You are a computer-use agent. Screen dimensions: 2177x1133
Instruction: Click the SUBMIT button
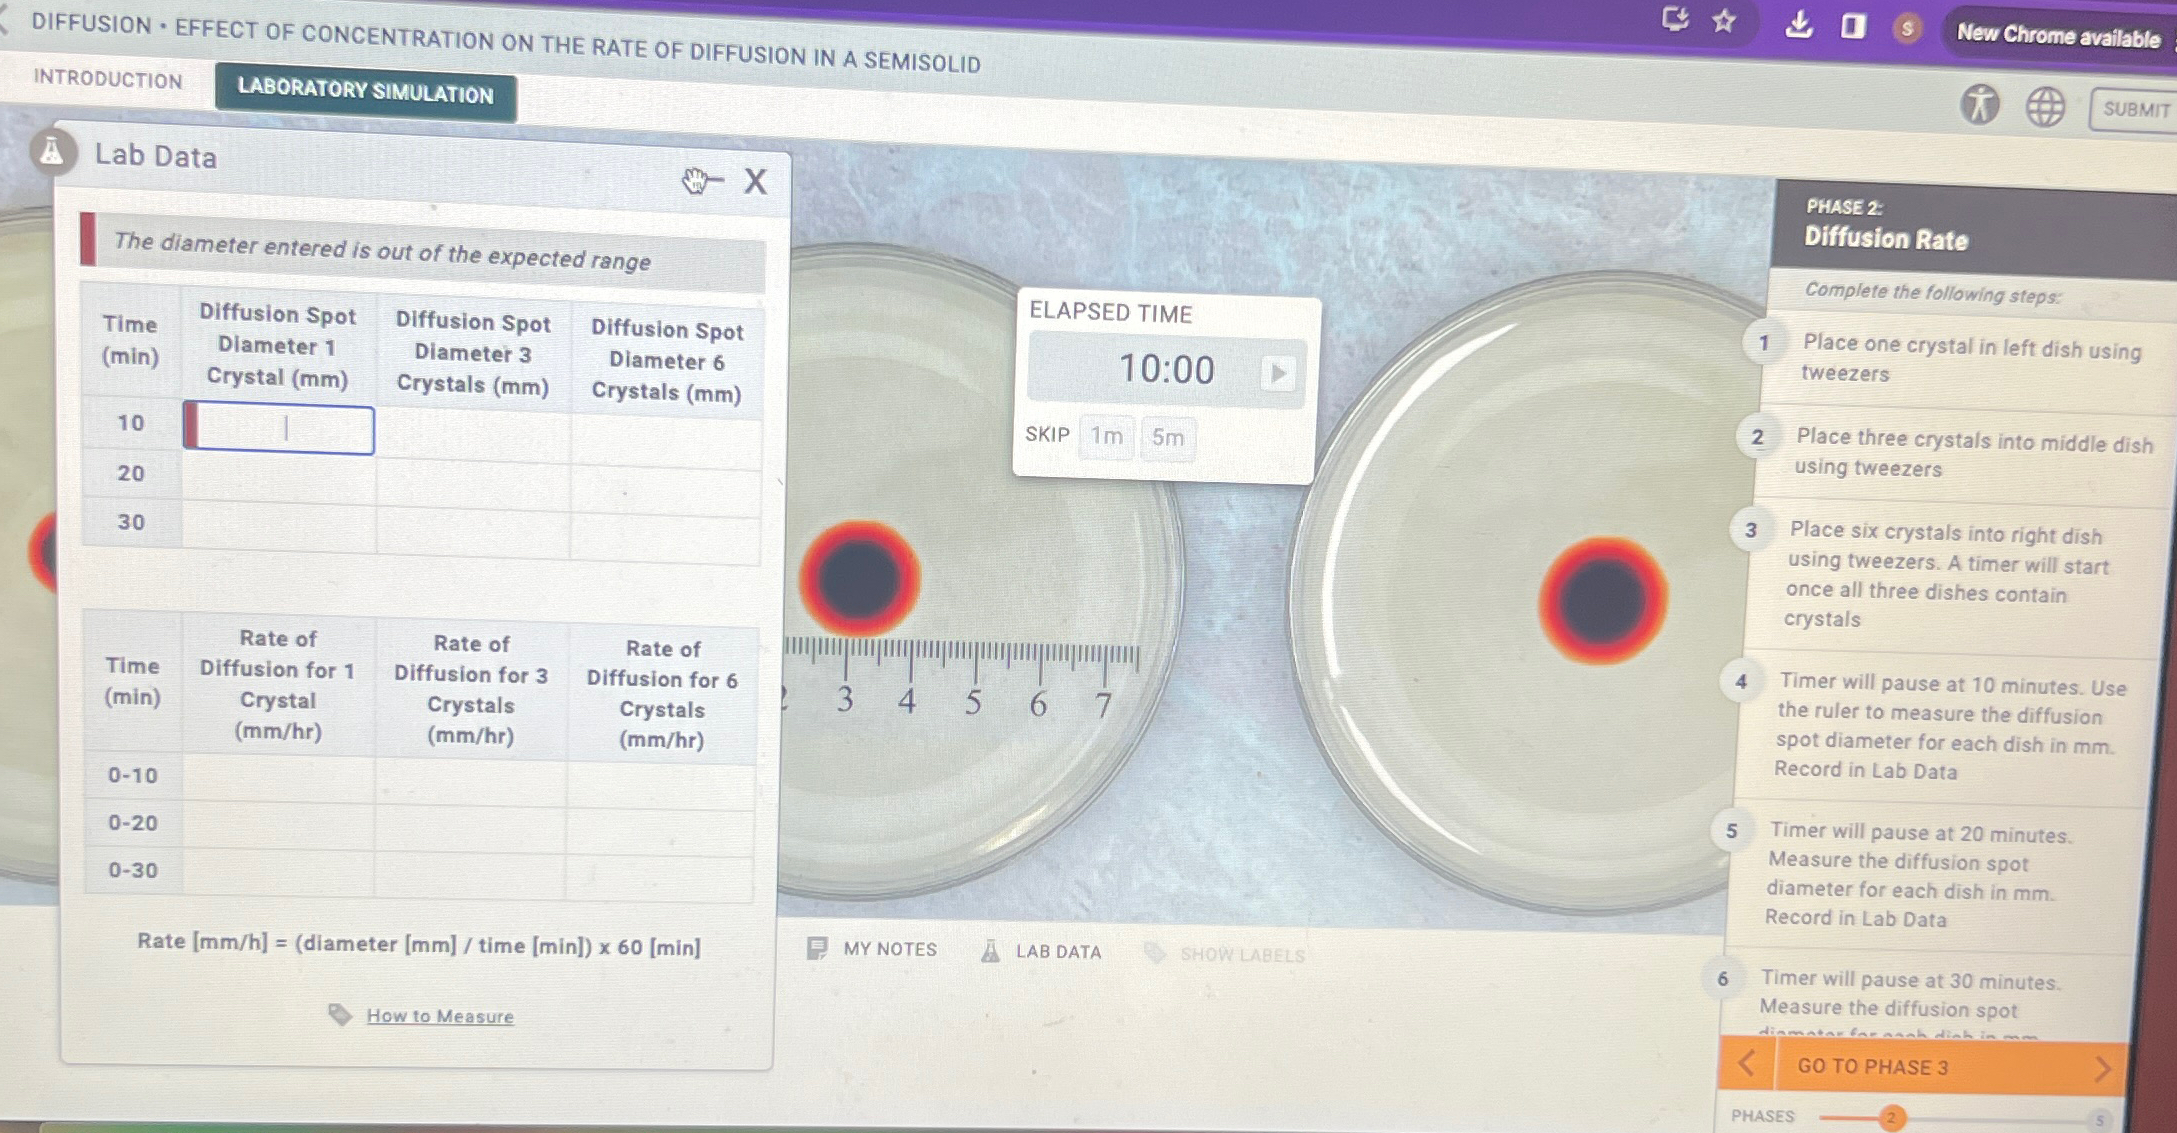coord(2134,109)
